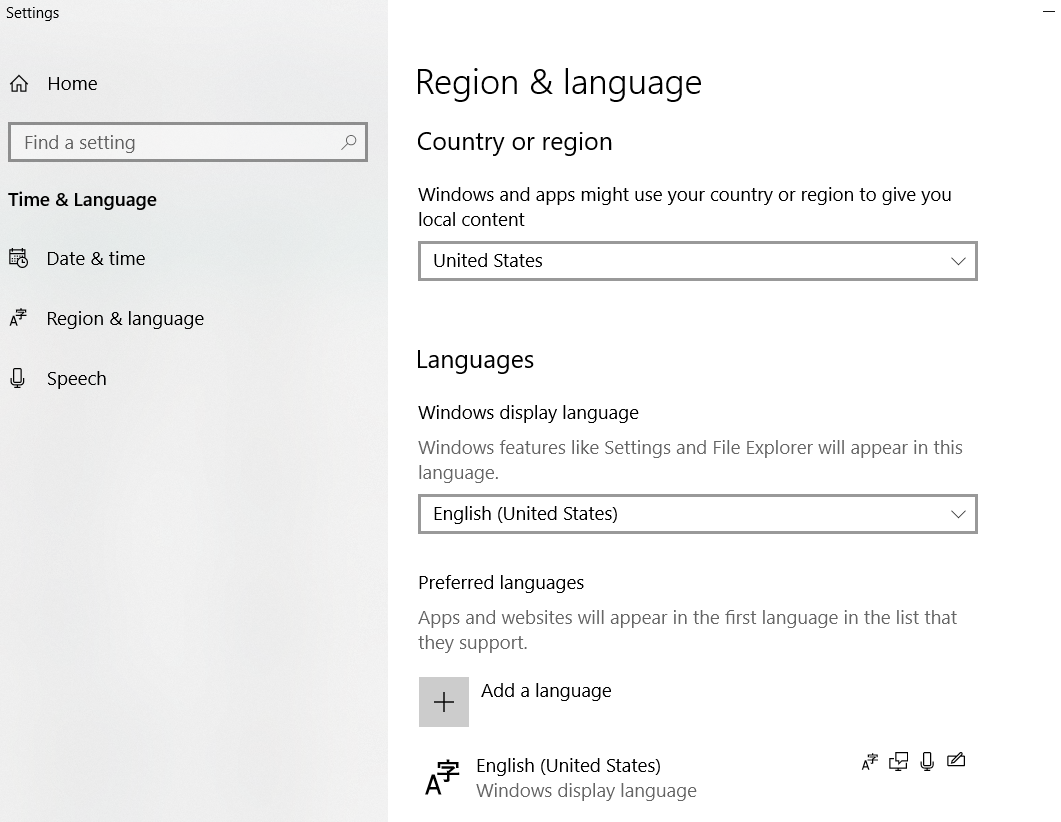Click speech recognition microphone icon on English row
Image resolution: width=1061 pixels, height=822 pixels.
(x=927, y=762)
